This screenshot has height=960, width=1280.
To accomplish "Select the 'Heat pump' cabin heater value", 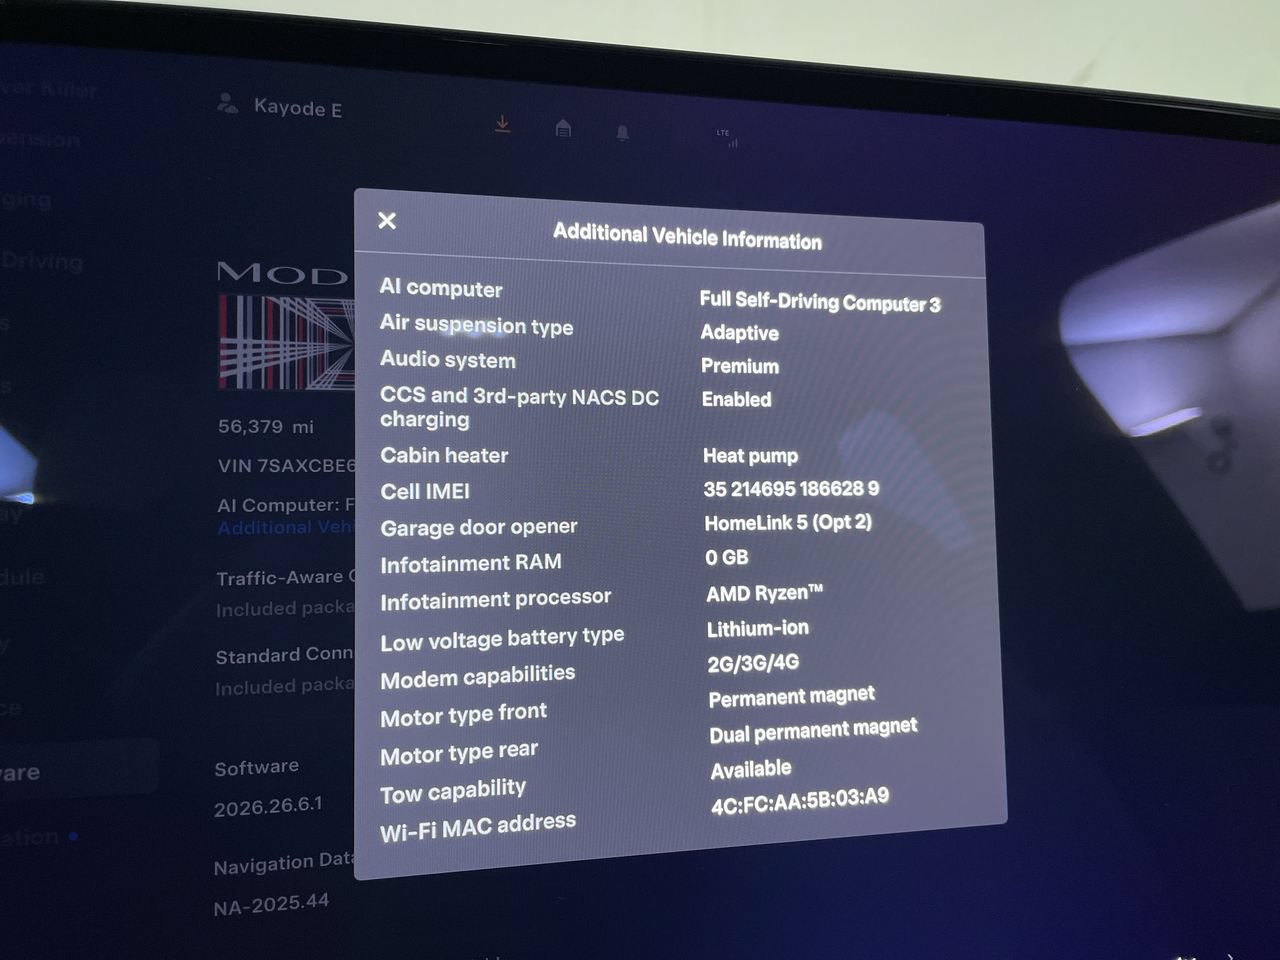I will pyautogui.click(x=750, y=456).
